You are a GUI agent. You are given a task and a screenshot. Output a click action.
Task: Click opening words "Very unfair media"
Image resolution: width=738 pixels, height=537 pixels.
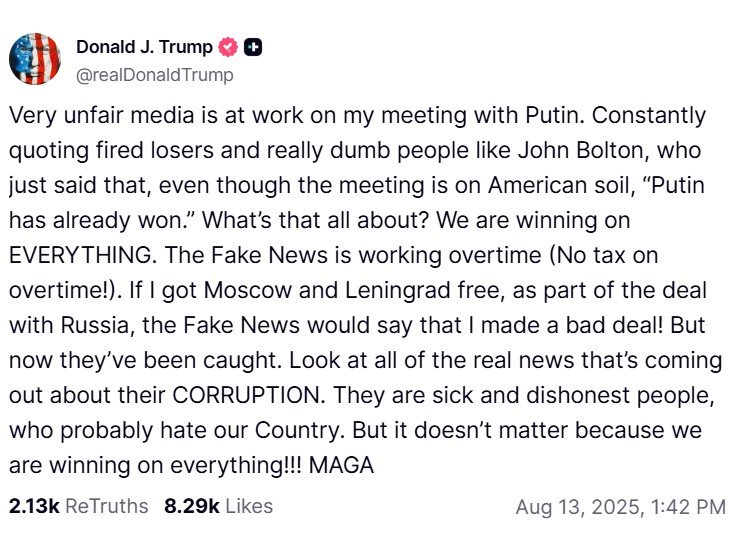pos(88,115)
